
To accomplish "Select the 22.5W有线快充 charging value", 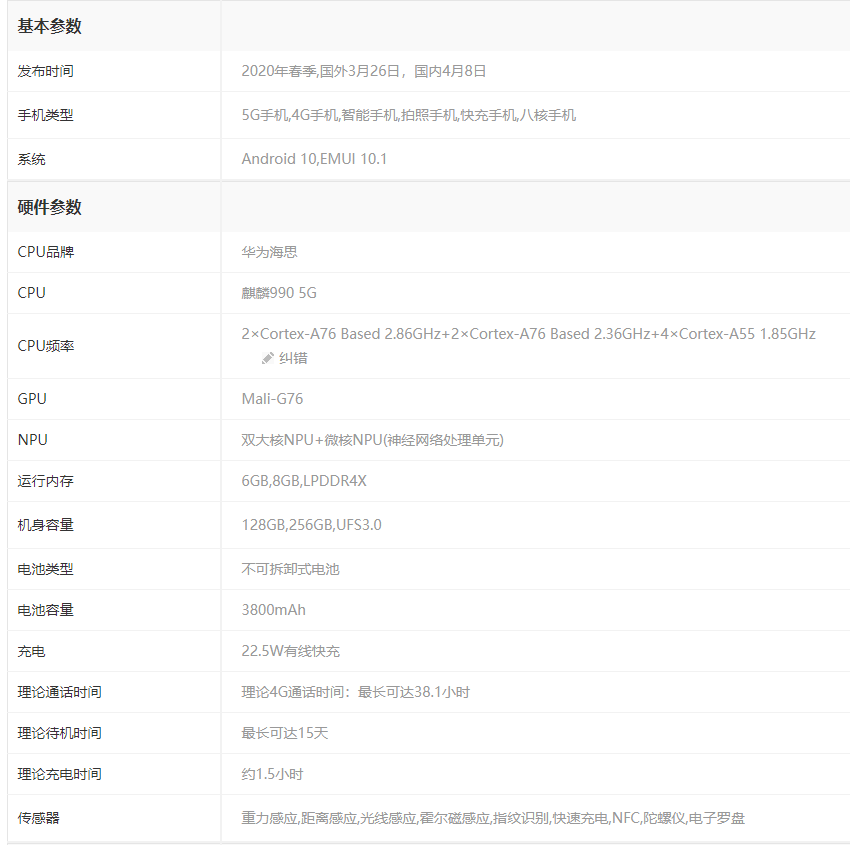I will pyautogui.click(x=290, y=651).
